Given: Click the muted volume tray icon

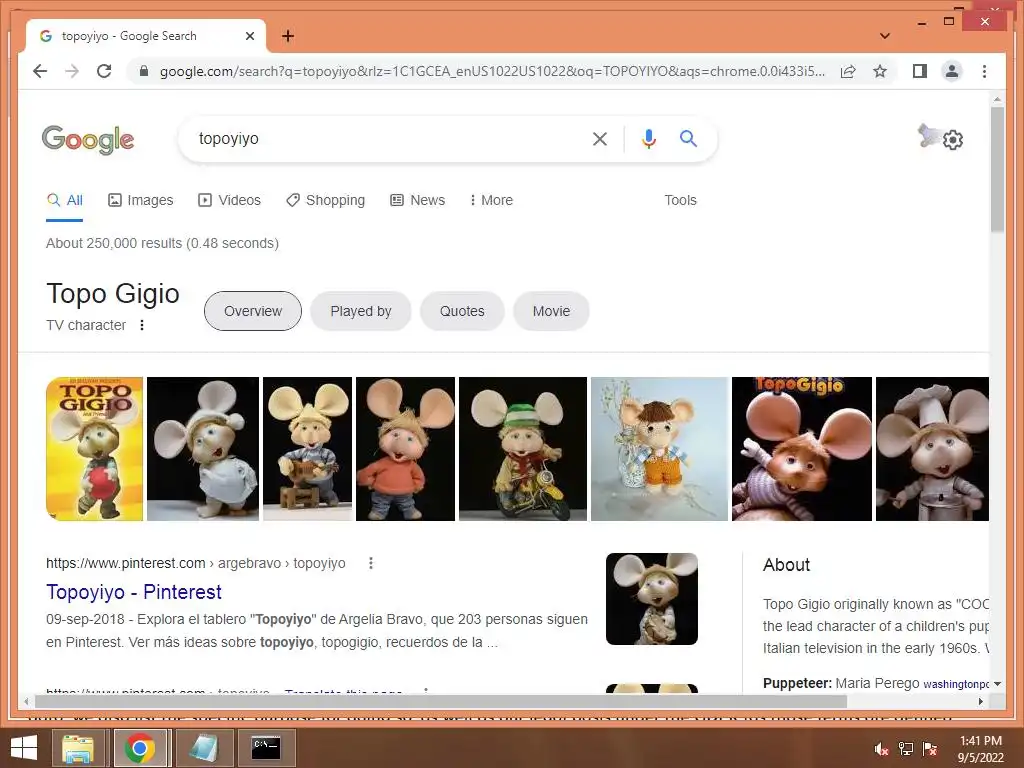Looking at the screenshot, I should click(881, 749).
